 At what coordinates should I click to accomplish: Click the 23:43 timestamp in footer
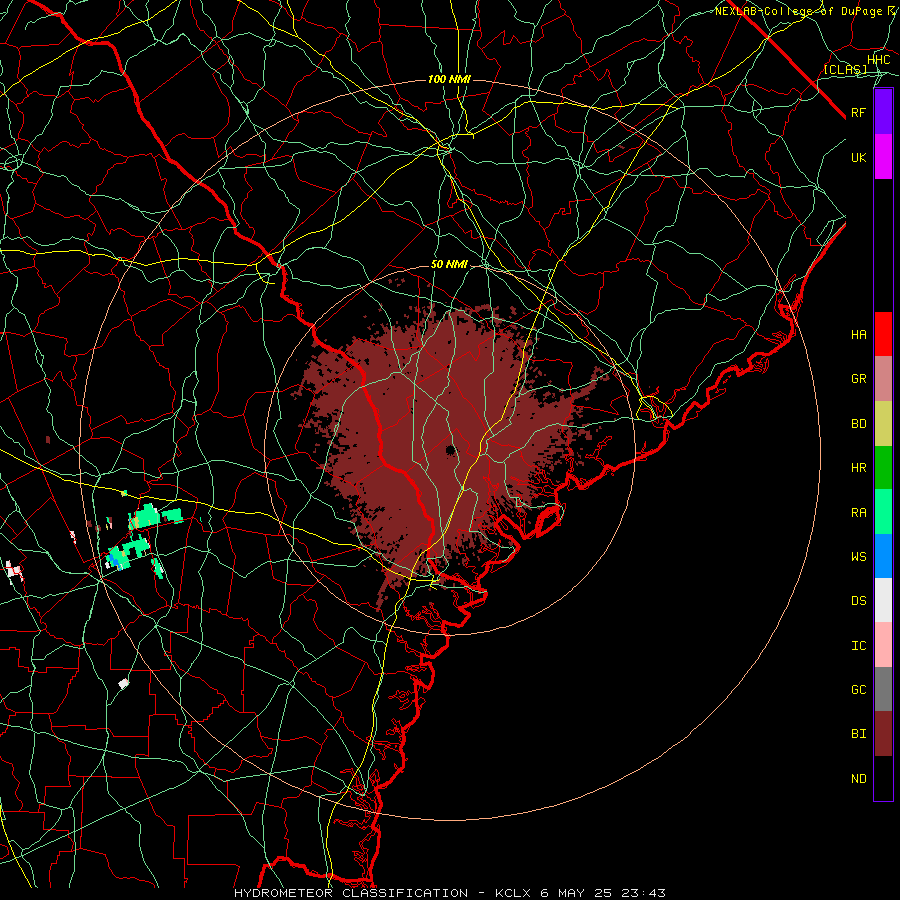(x=645, y=893)
